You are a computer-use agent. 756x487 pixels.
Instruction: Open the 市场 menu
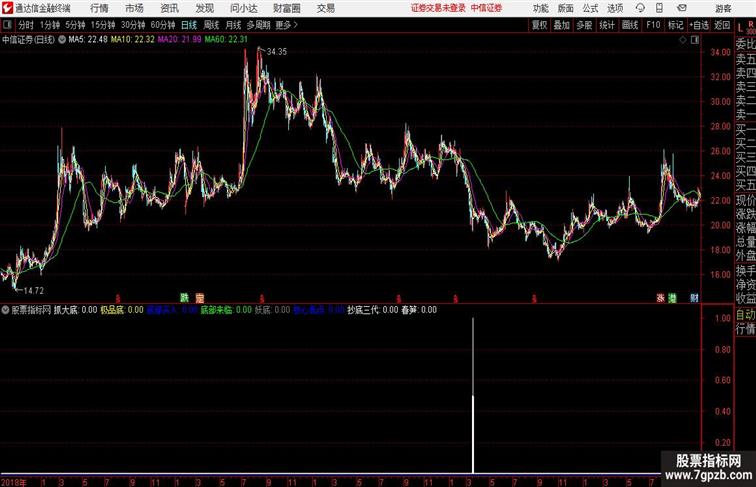pyautogui.click(x=135, y=8)
